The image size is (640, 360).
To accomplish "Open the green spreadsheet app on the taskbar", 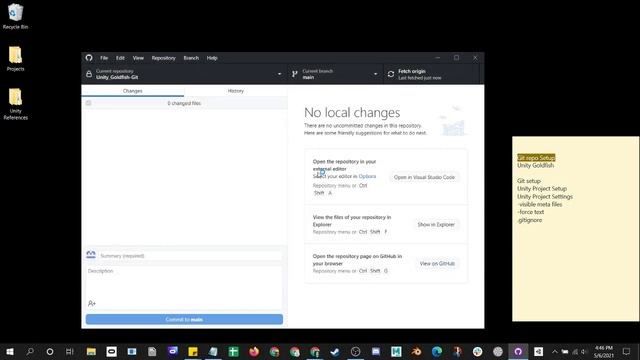I will pyautogui.click(x=233, y=351).
